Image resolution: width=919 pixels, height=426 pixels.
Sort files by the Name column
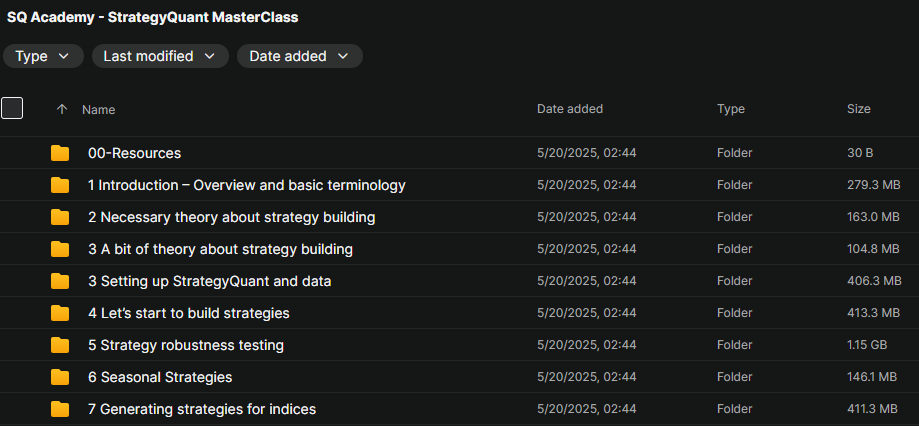click(99, 109)
